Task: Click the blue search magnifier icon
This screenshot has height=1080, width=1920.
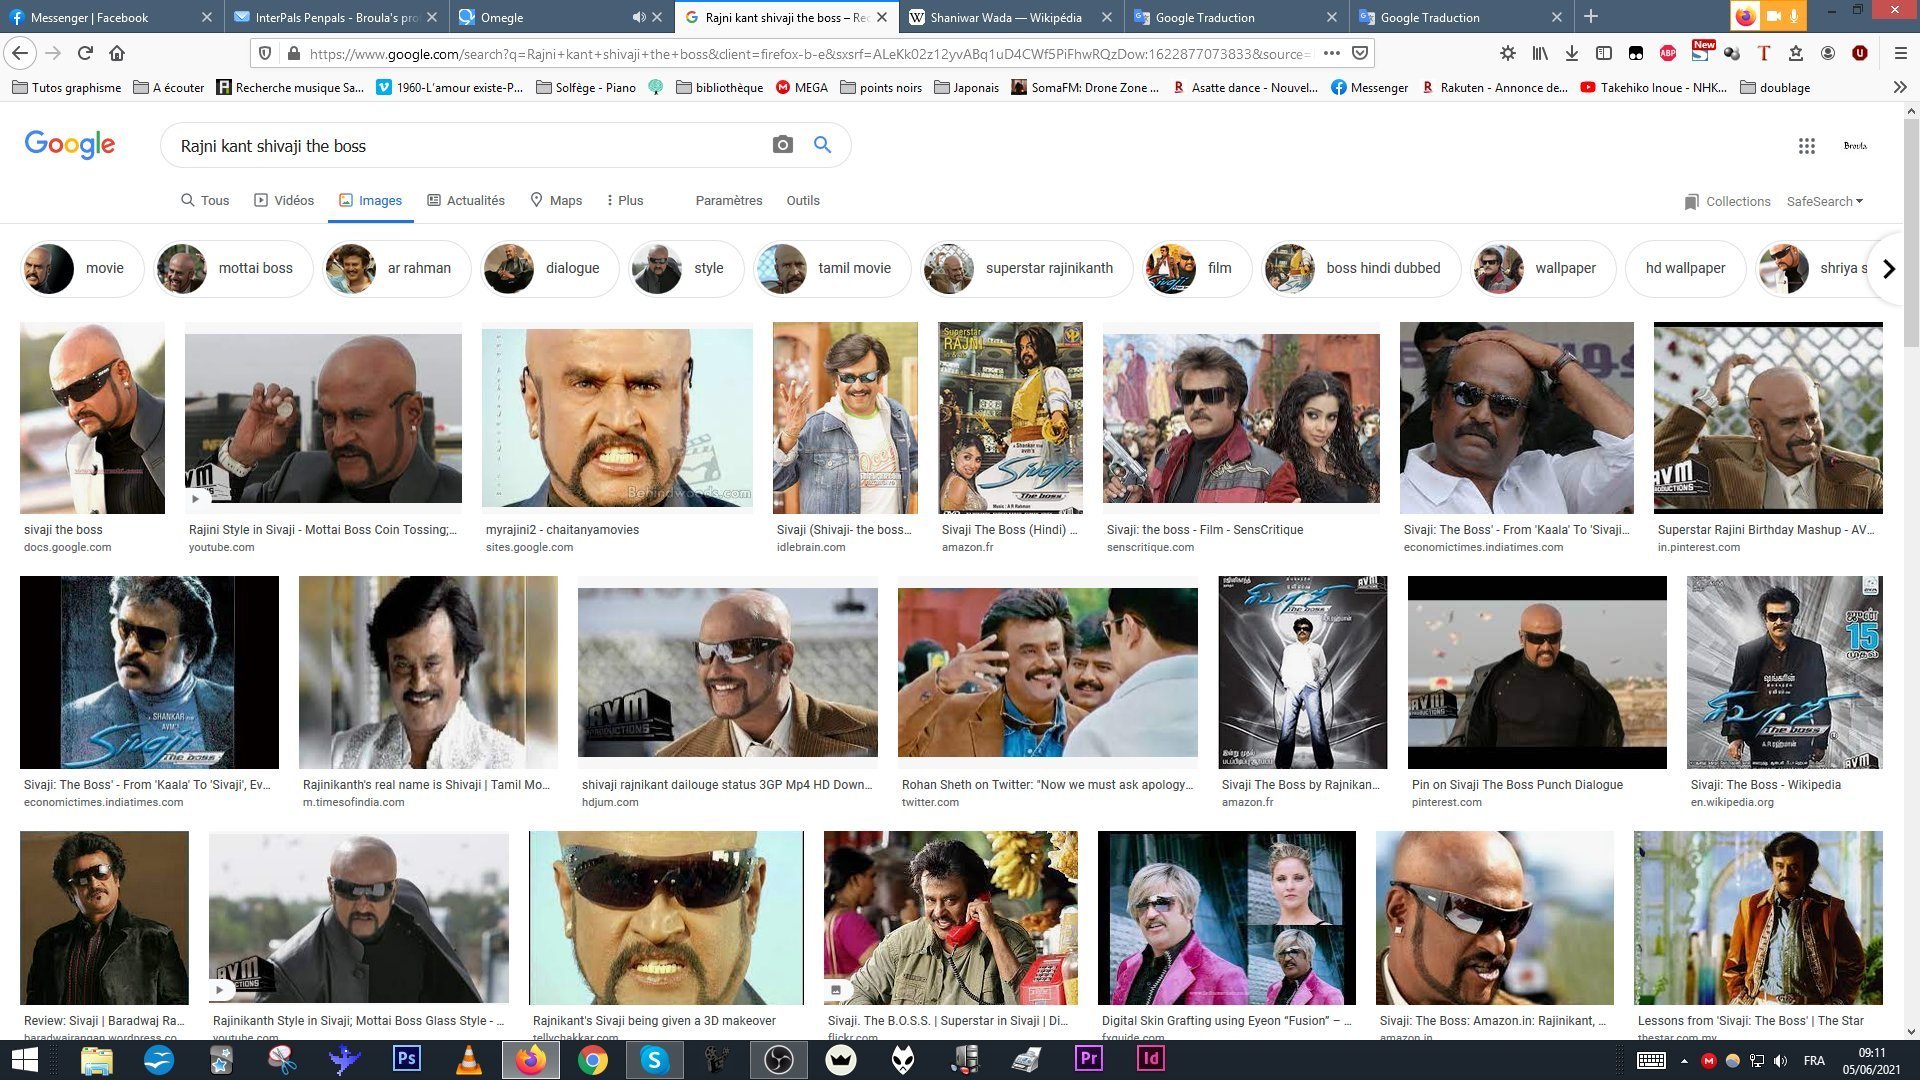Action: coord(822,146)
